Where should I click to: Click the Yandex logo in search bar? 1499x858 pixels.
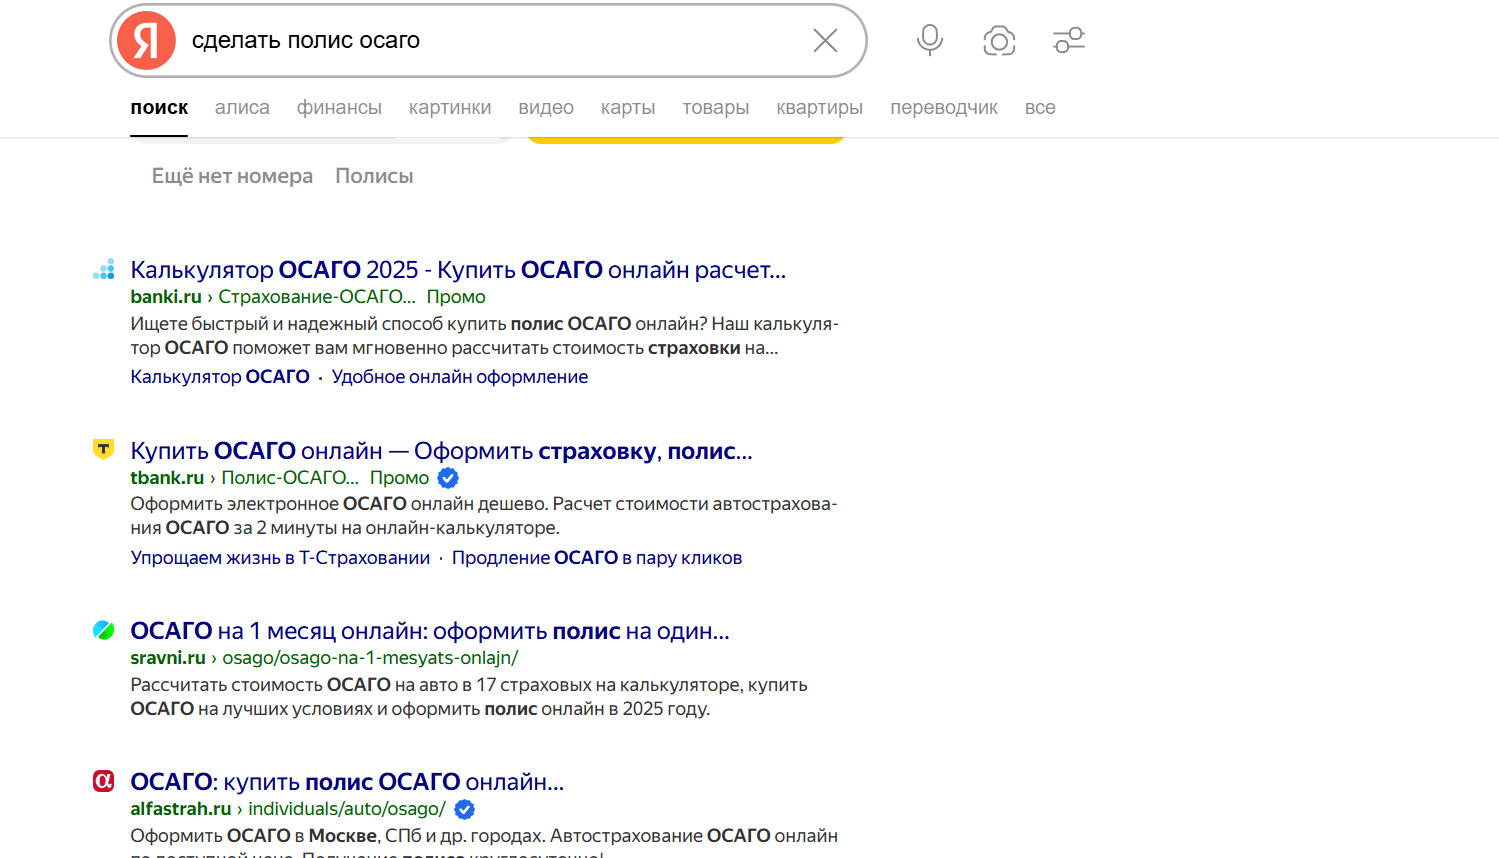pyautogui.click(x=146, y=41)
